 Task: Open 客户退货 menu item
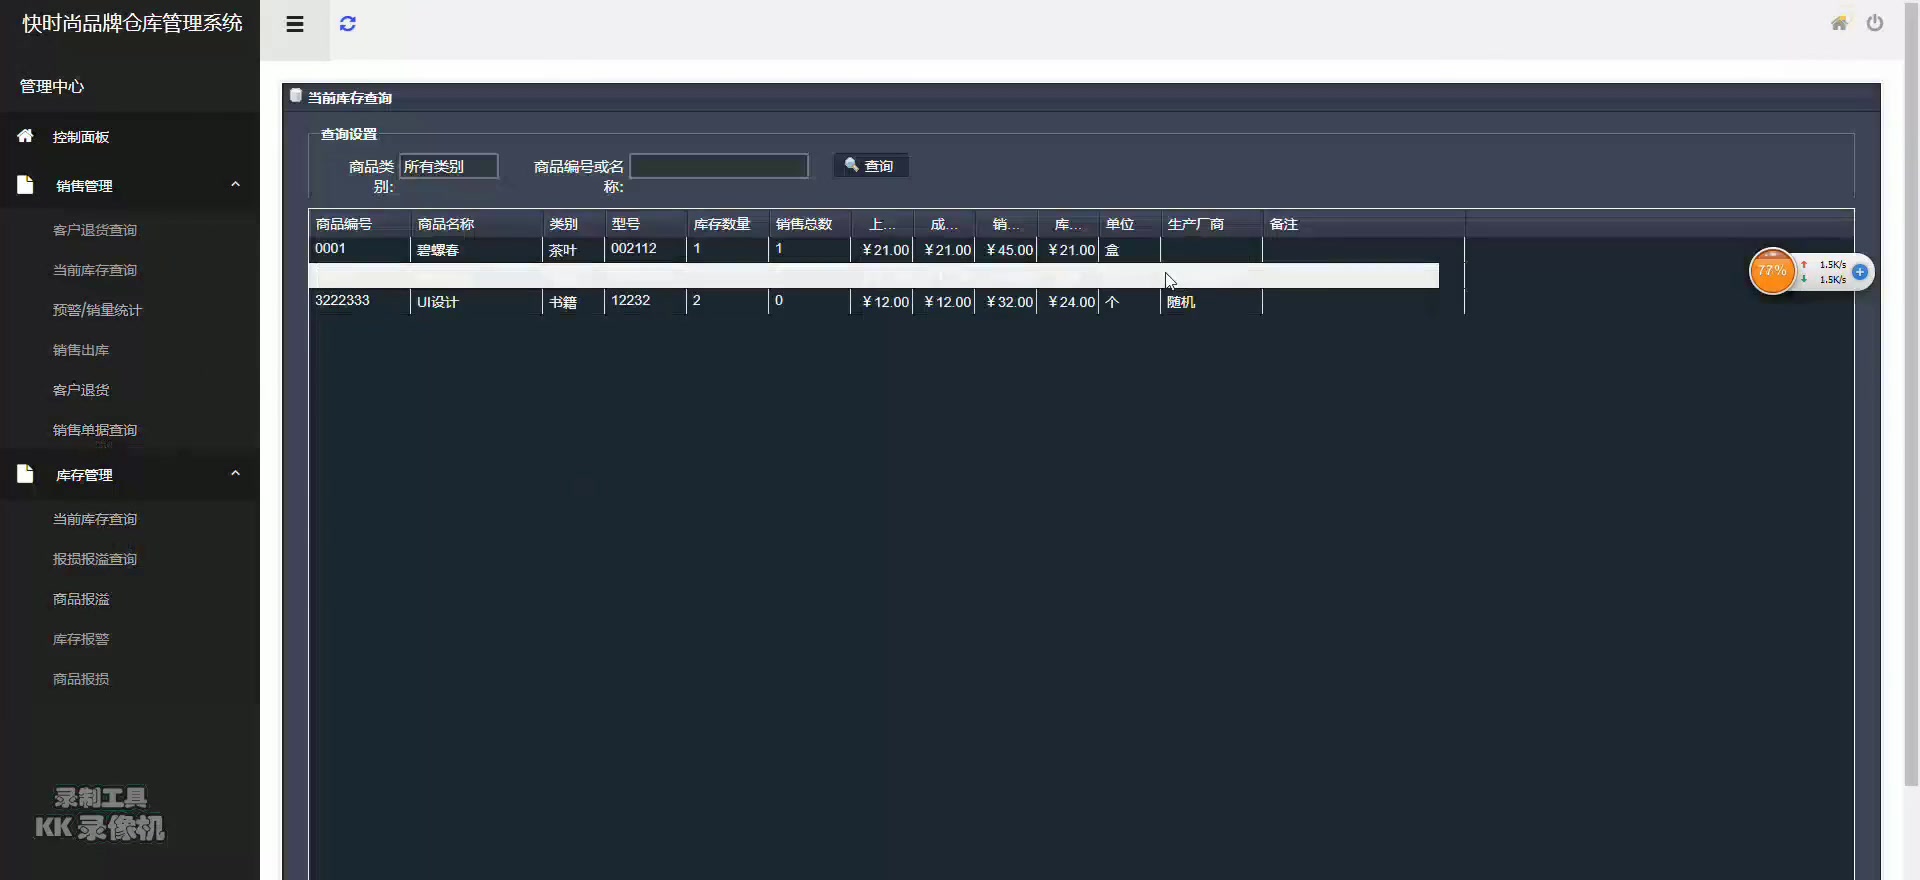pyautogui.click(x=81, y=390)
